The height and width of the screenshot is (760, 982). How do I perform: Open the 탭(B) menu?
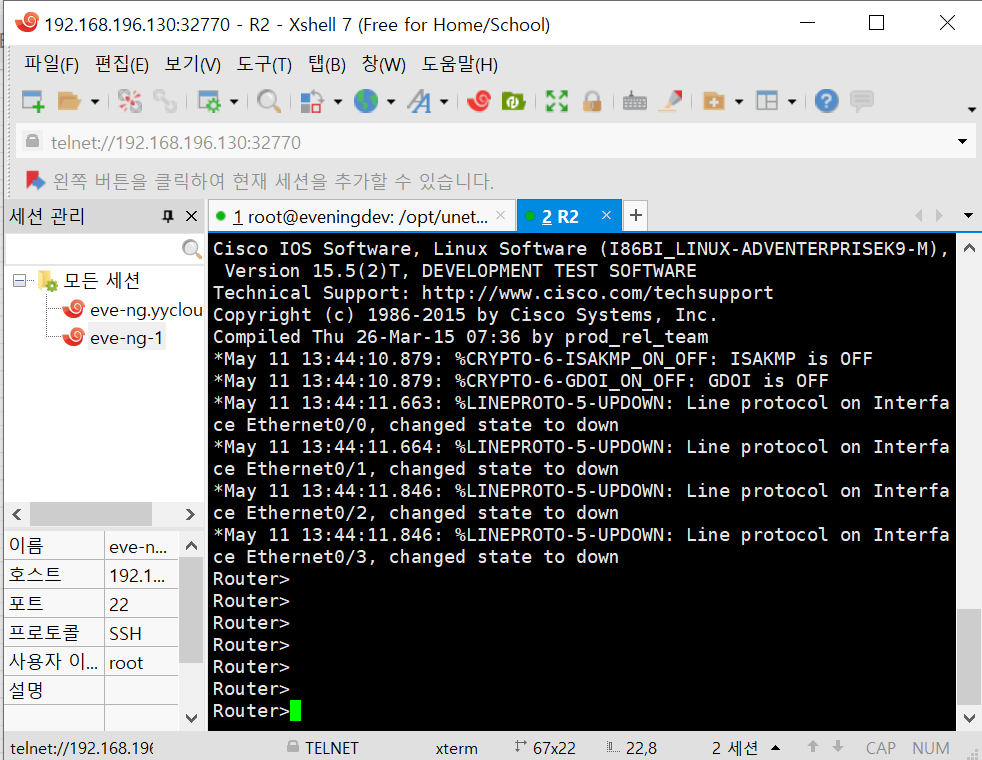tap(327, 64)
